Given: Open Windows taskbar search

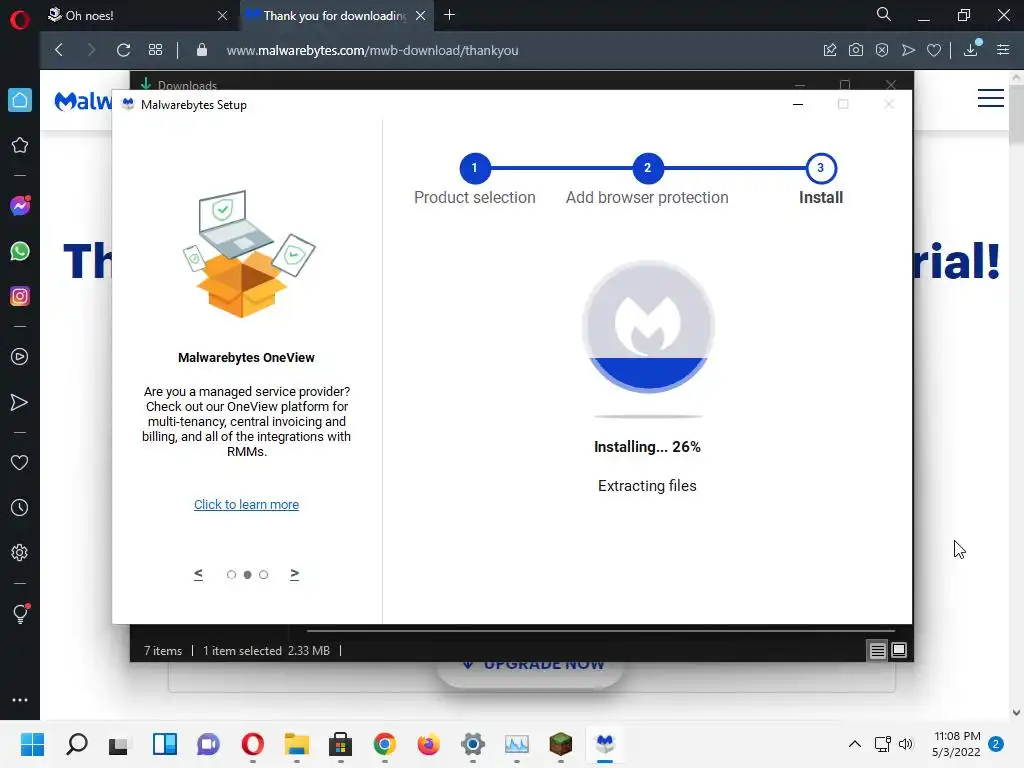Looking at the screenshot, I should (77, 744).
